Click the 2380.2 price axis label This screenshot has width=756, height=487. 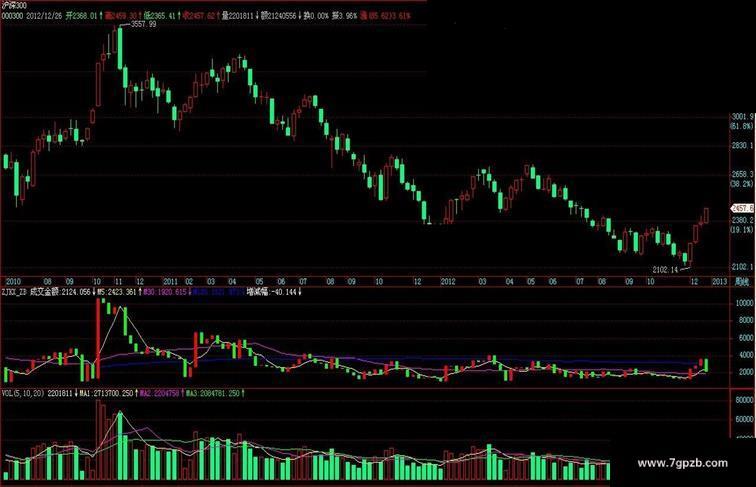tap(742, 220)
